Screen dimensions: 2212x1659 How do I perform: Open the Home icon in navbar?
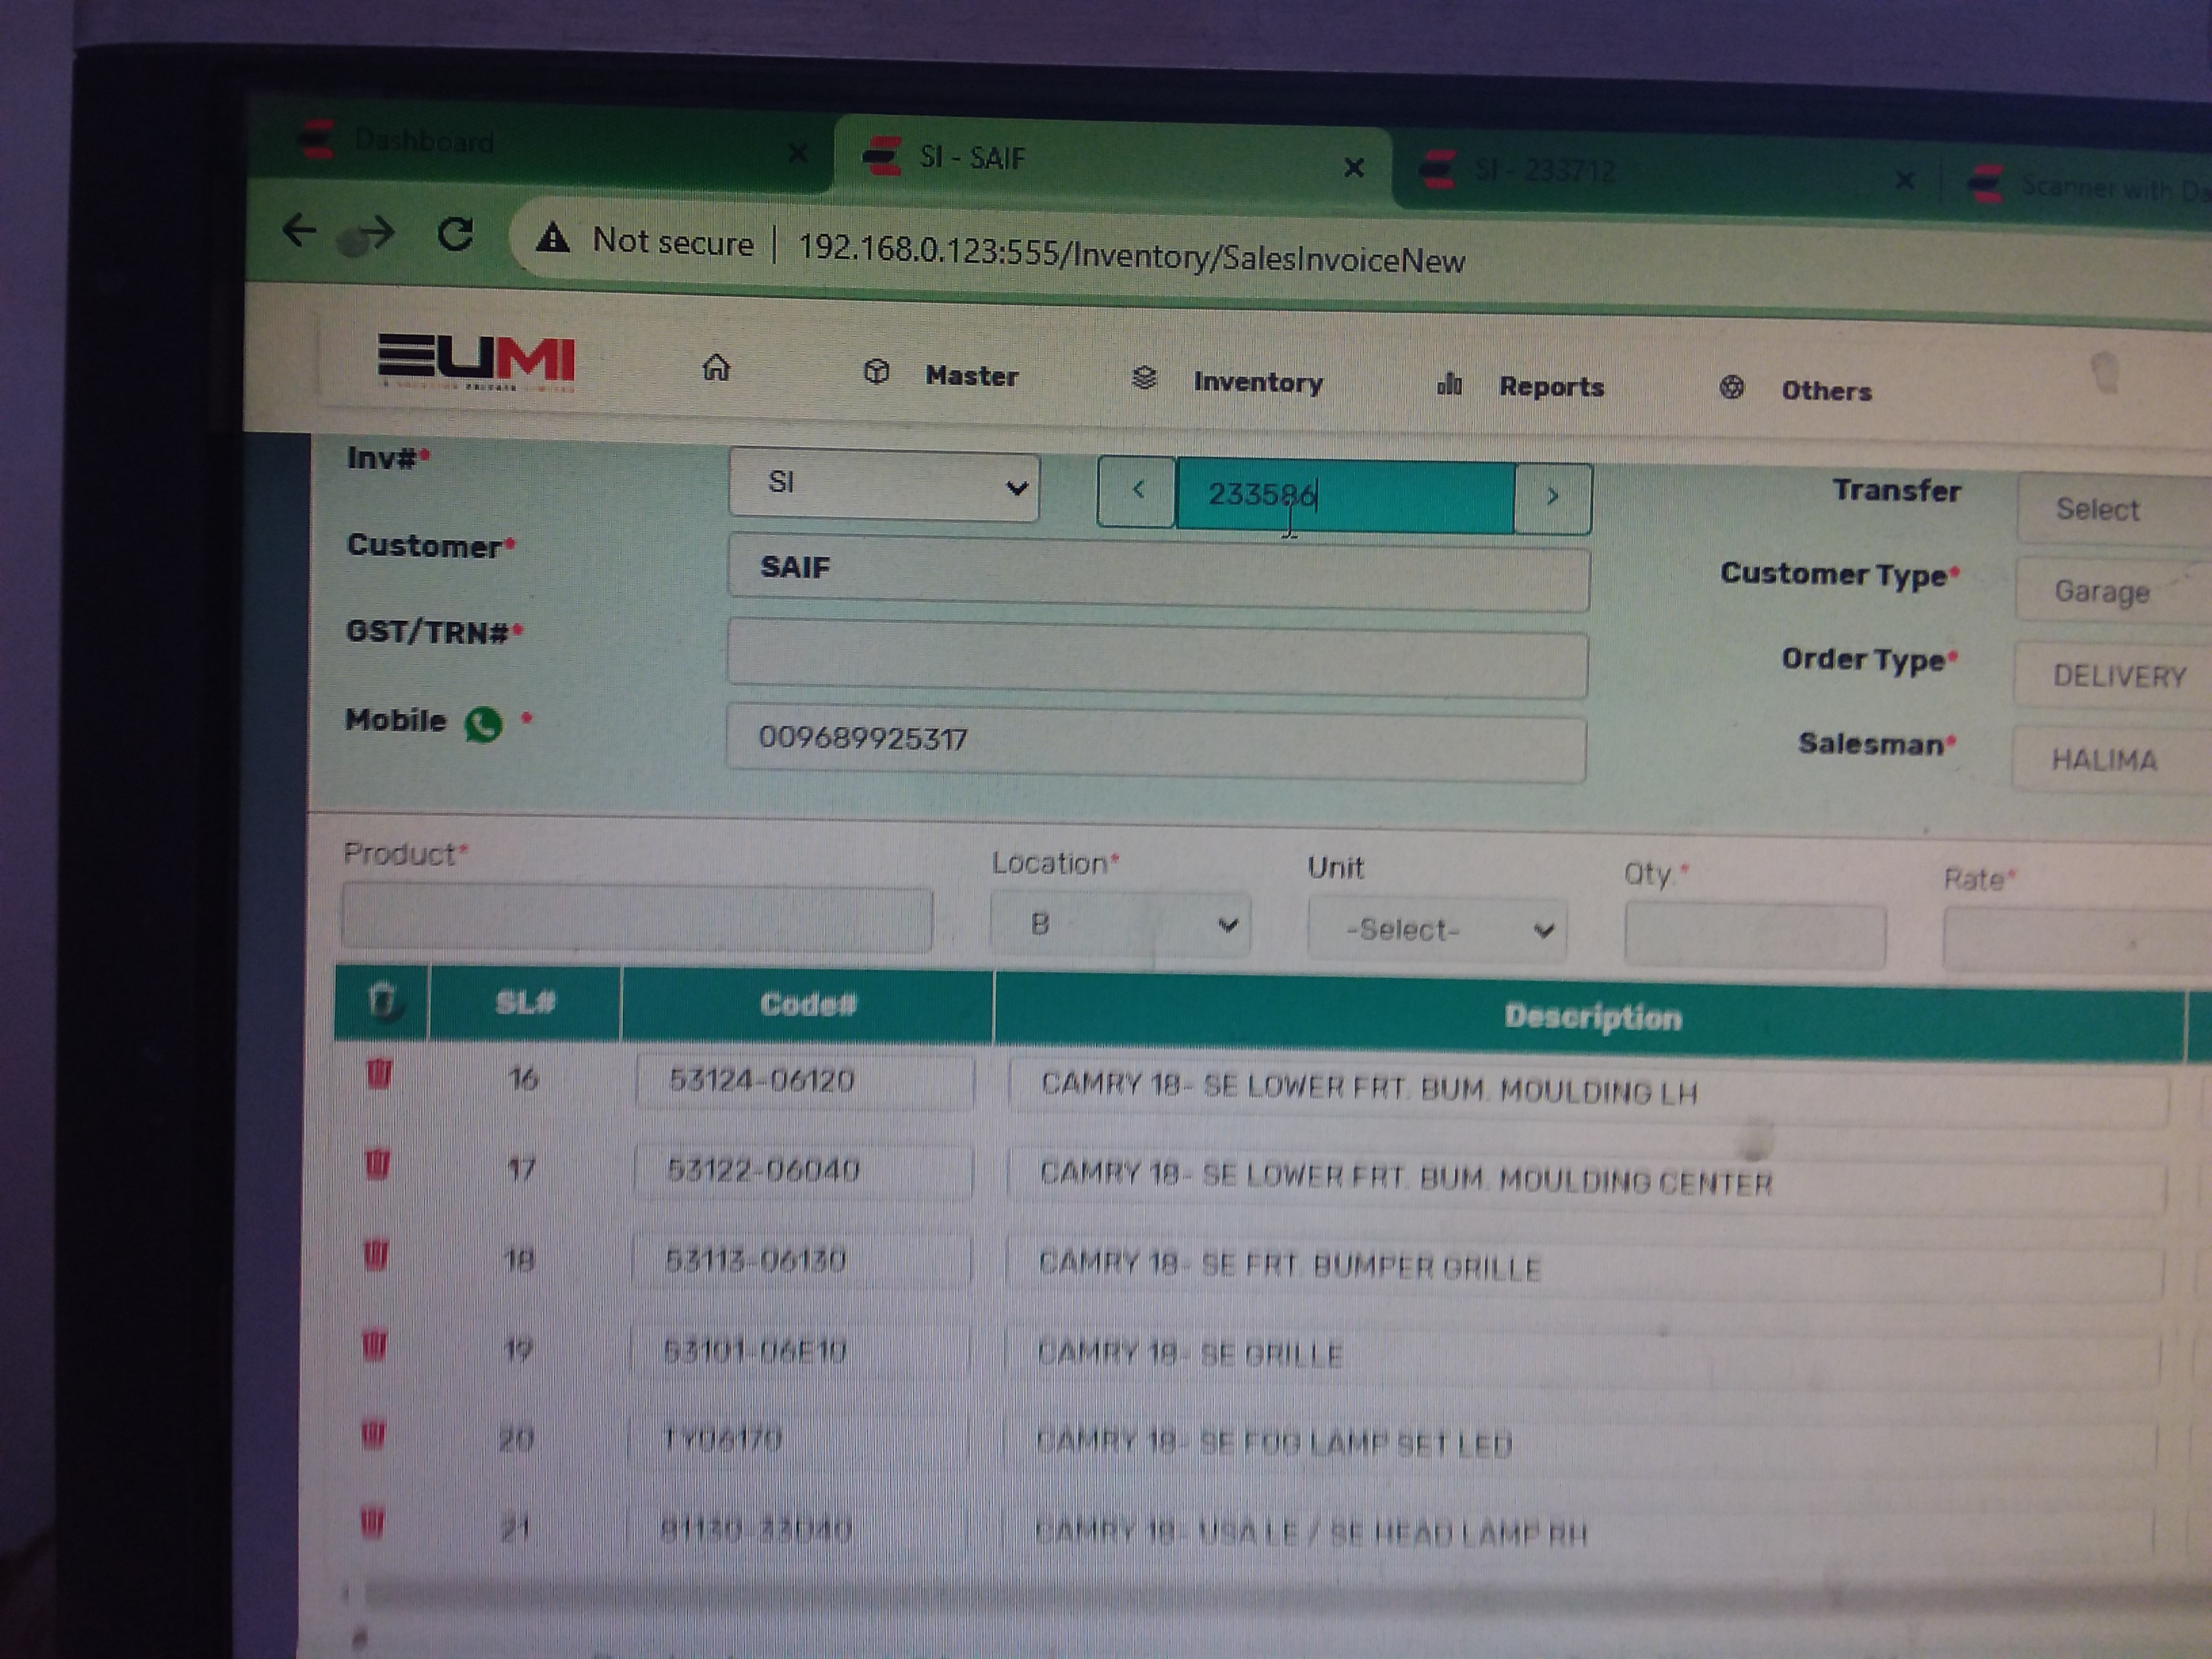(715, 368)
